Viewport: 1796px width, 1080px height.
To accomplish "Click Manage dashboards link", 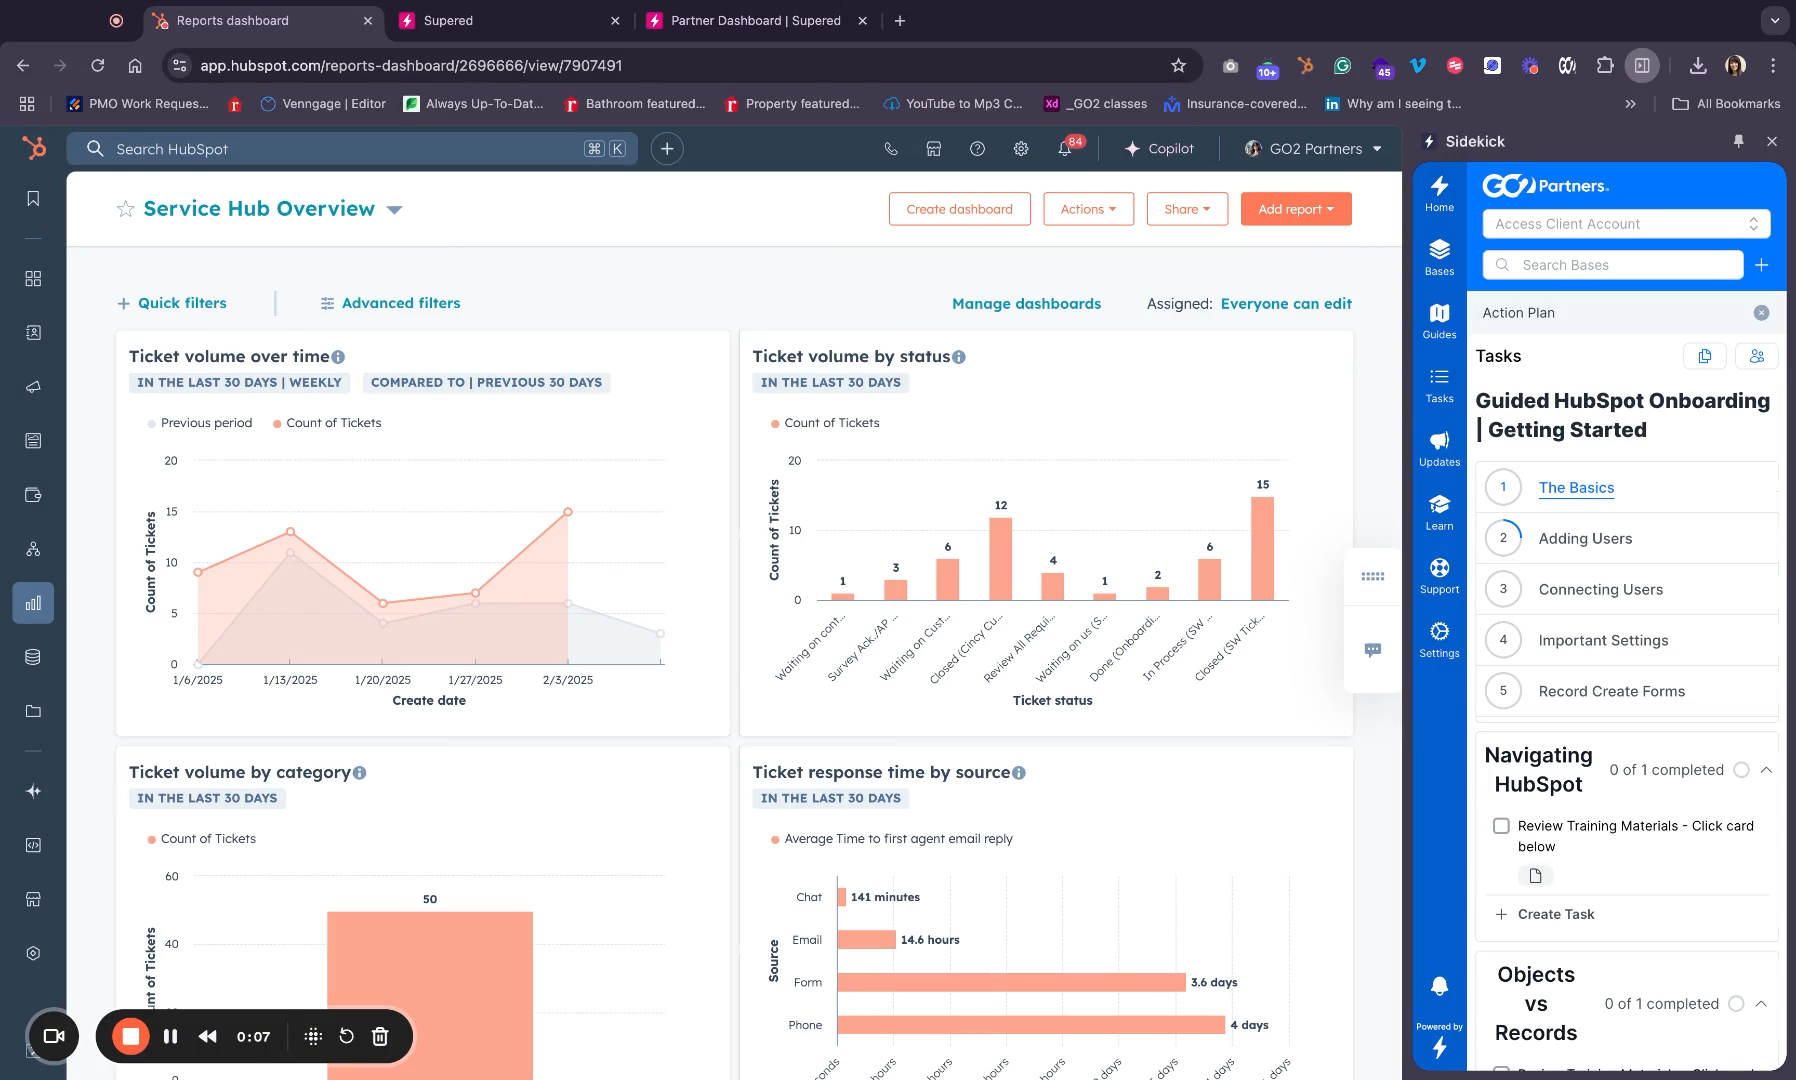I will tap(1026, 304).
